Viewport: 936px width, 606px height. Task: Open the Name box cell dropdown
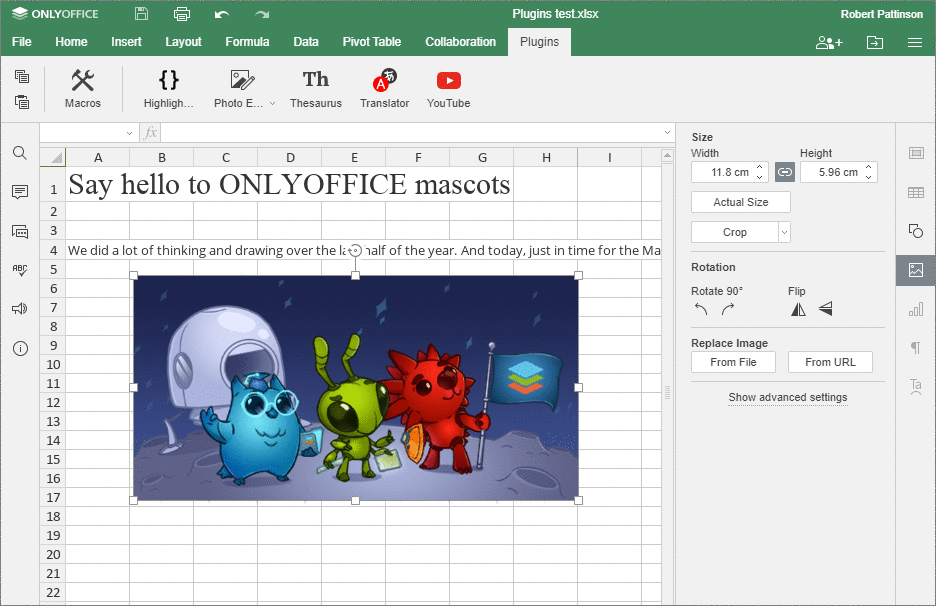(130, 133)
